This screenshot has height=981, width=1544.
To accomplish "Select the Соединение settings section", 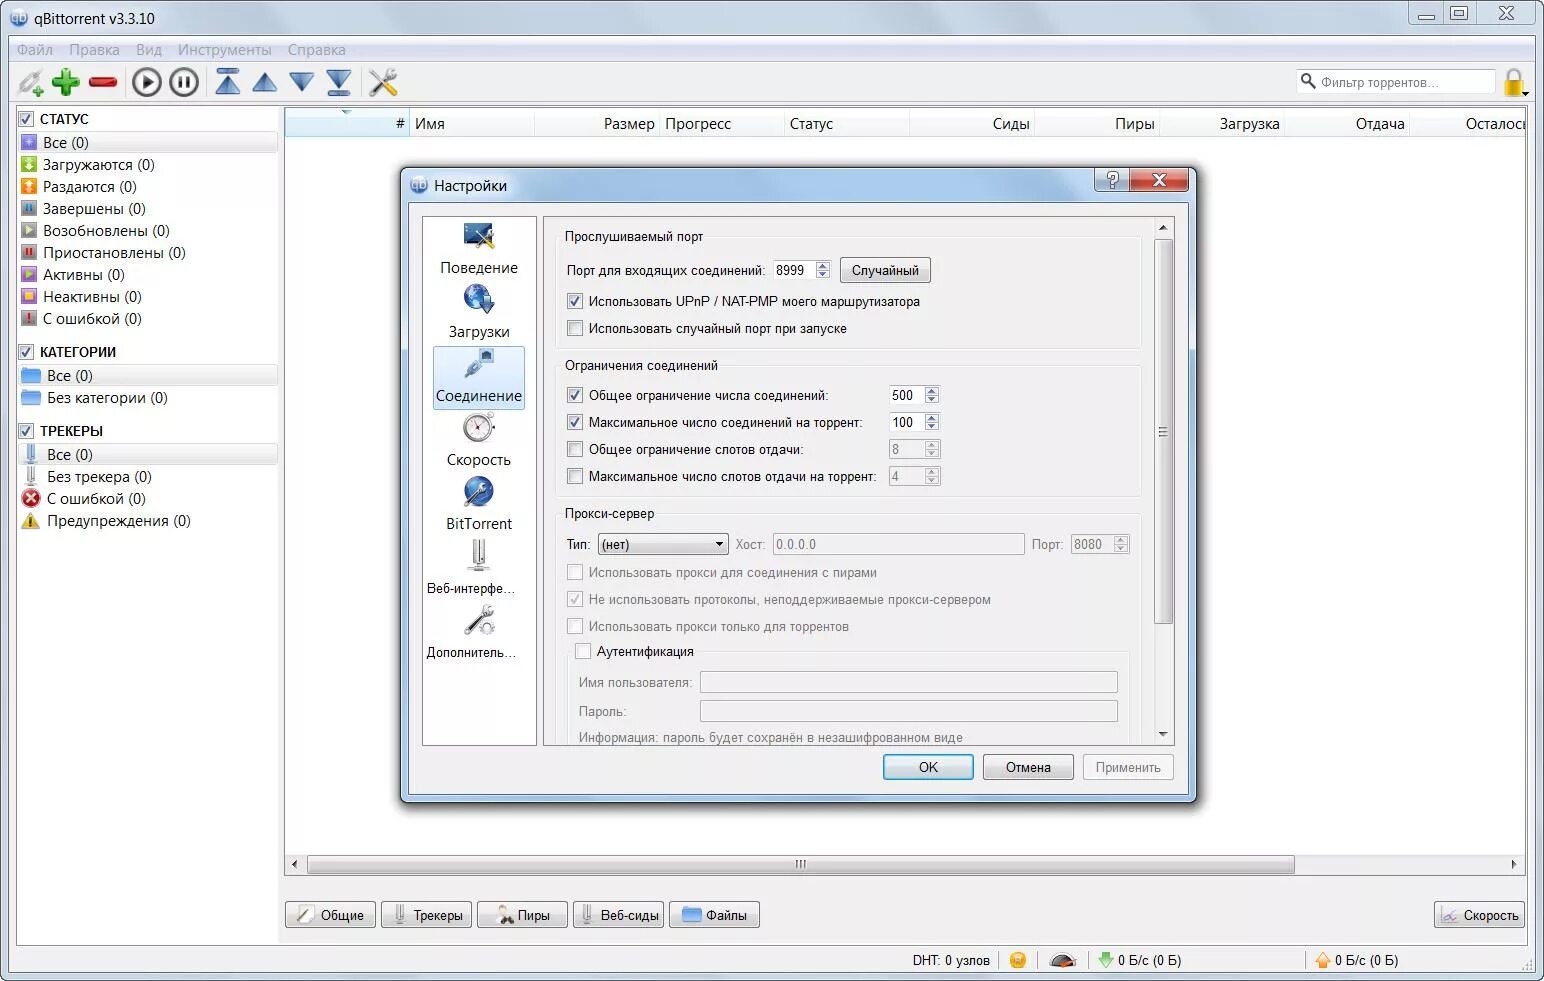I will pos(479,377).
